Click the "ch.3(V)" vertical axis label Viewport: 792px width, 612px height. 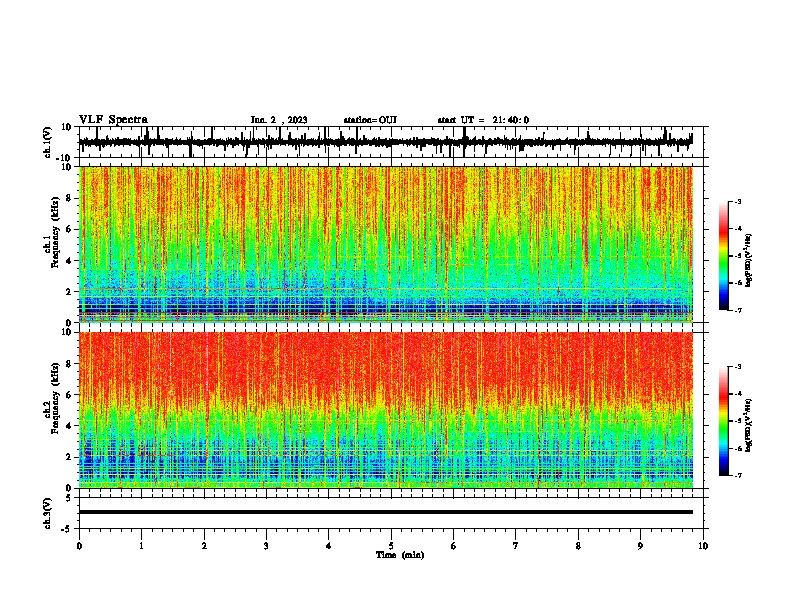coord(48,513)
